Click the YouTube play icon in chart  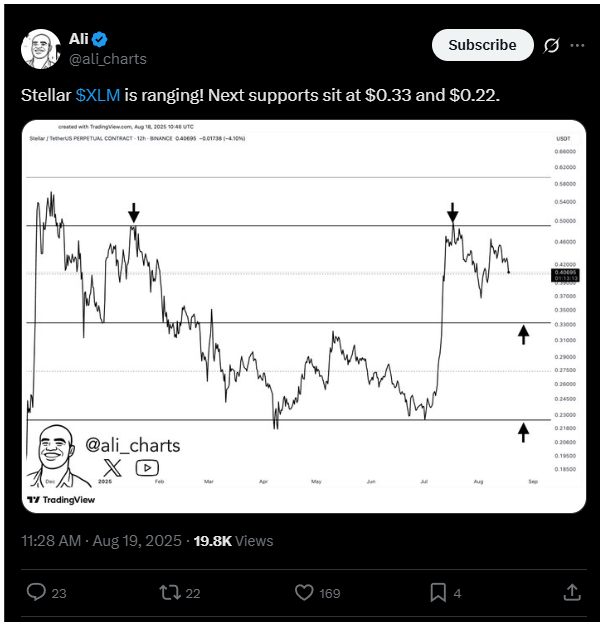147,468
